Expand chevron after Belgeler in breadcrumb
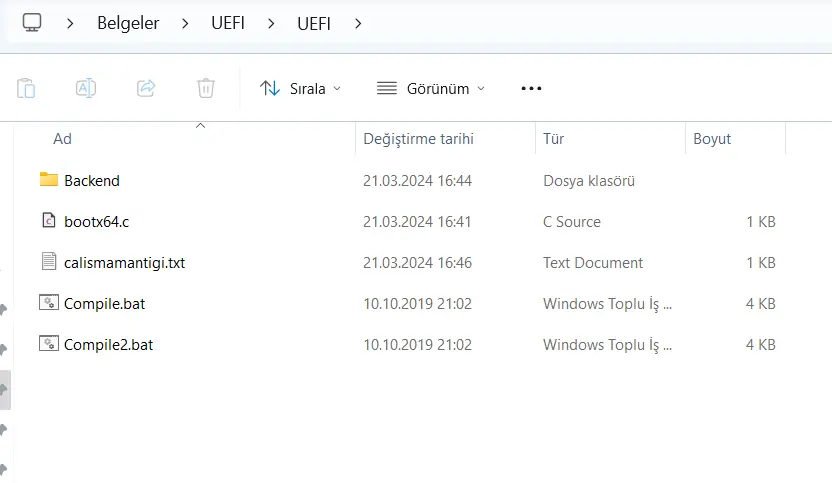Viewport: 832px width, 483px height. coord(185,23)
